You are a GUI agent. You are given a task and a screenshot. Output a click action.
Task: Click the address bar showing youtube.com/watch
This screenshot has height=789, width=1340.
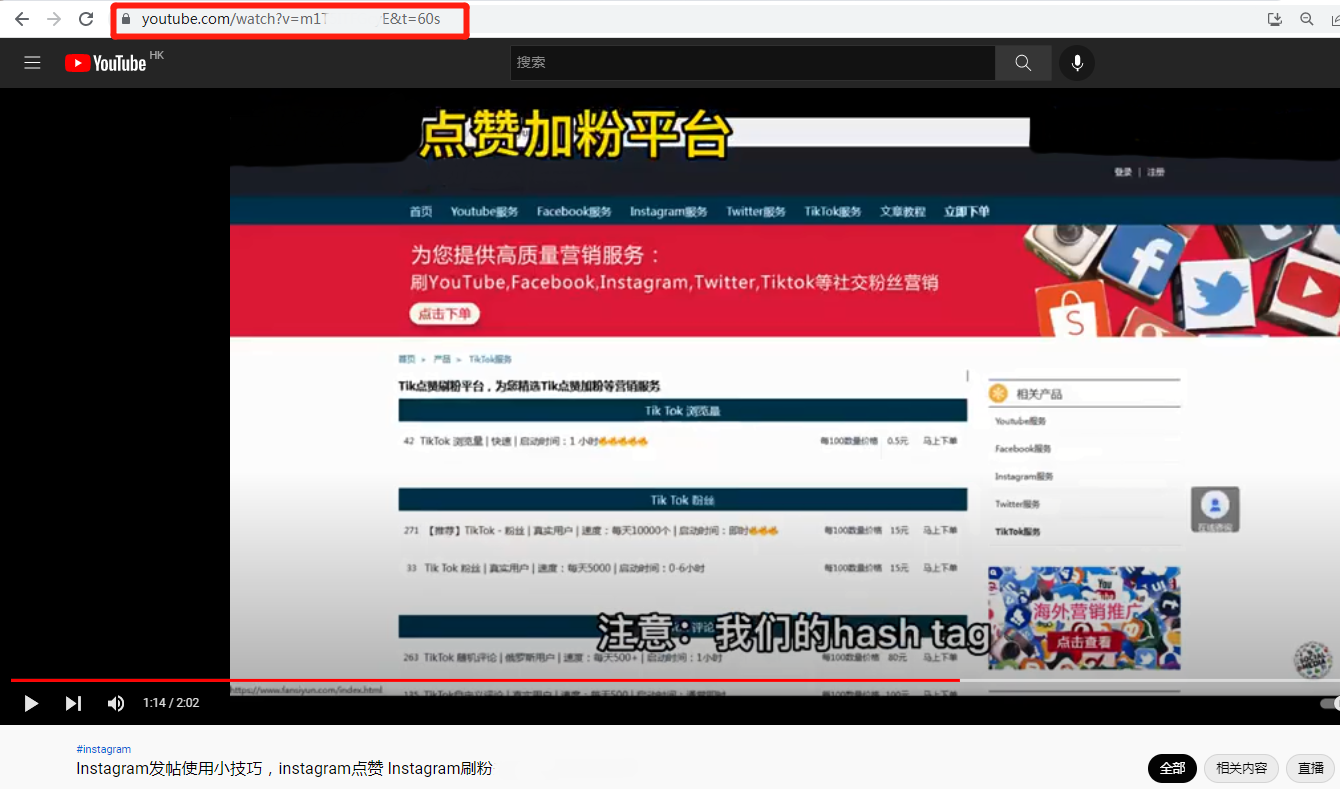coord(290,19)
